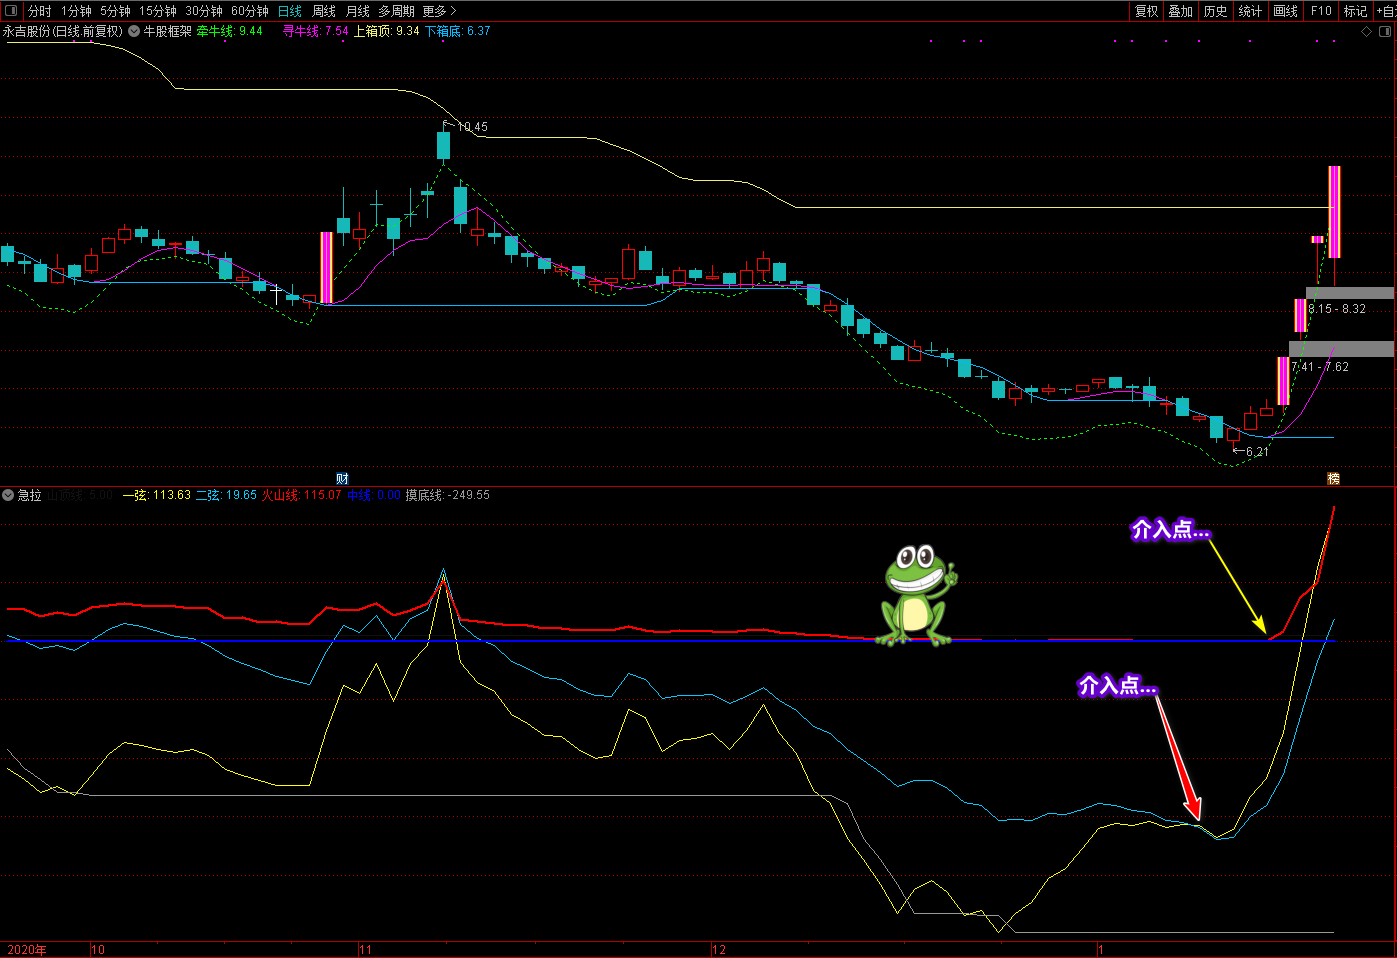Switch to the 周线 weekly tab

click(x=324, y=11)
